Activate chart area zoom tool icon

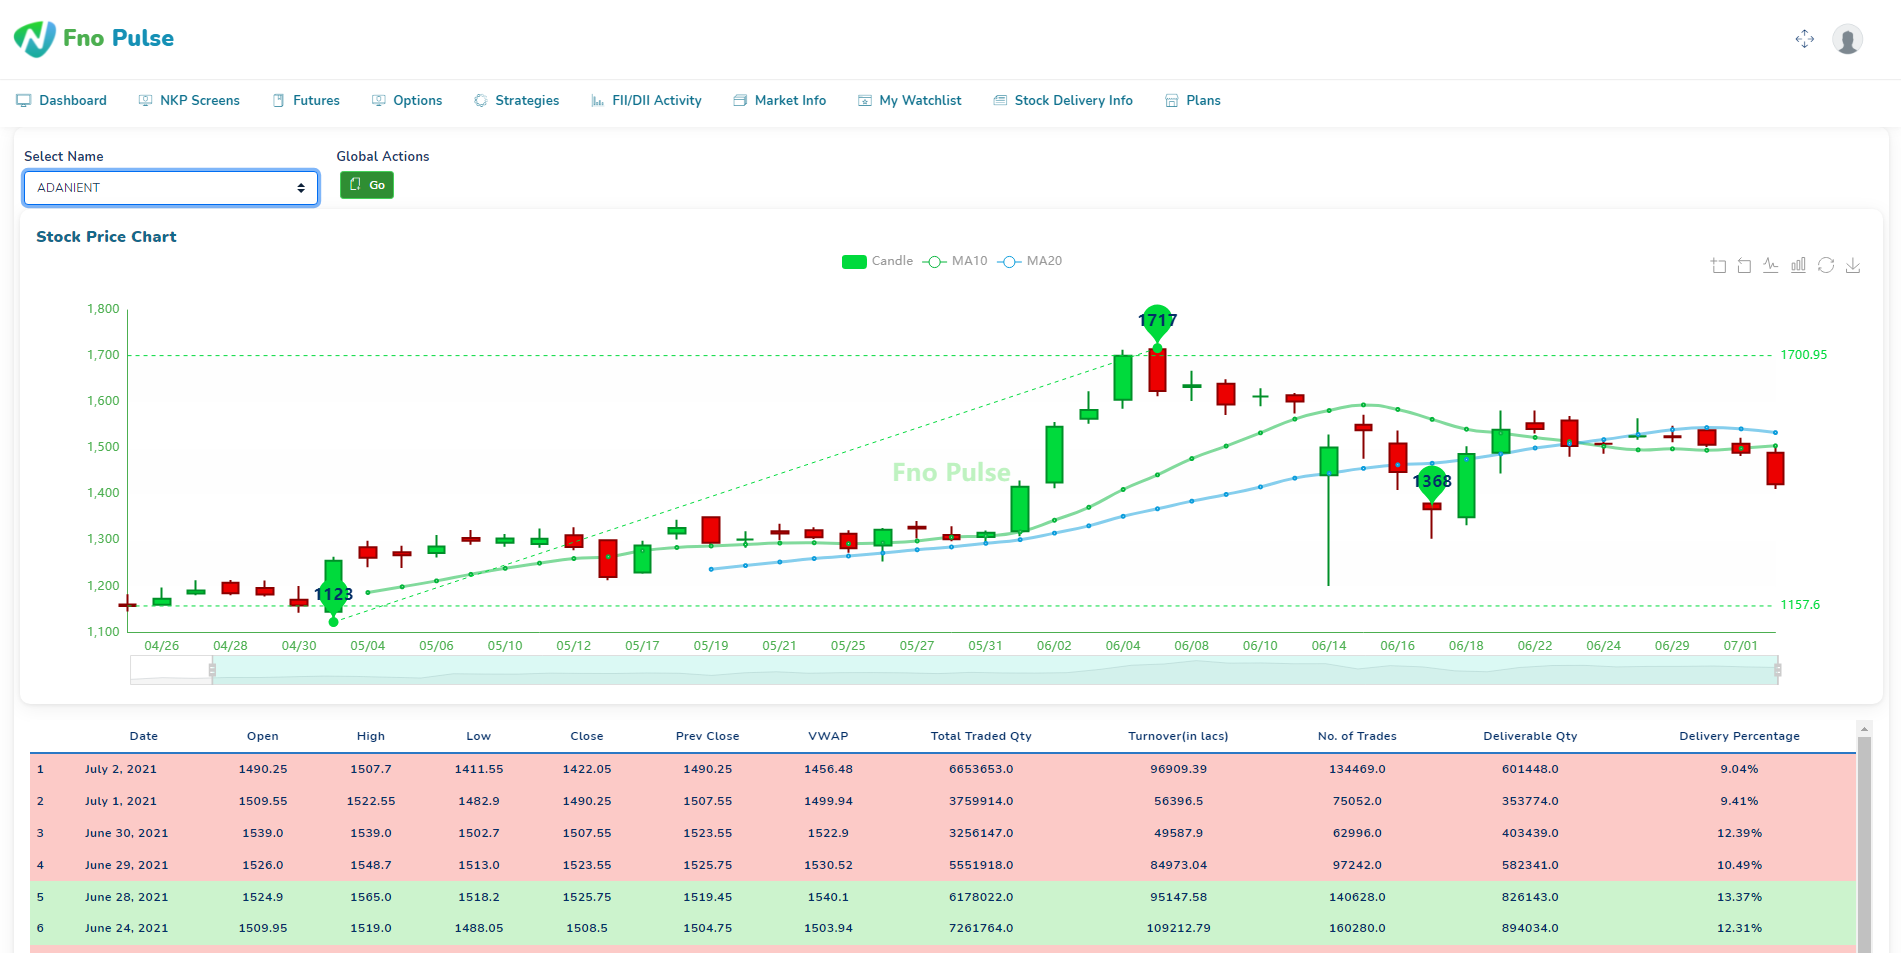1718,265
